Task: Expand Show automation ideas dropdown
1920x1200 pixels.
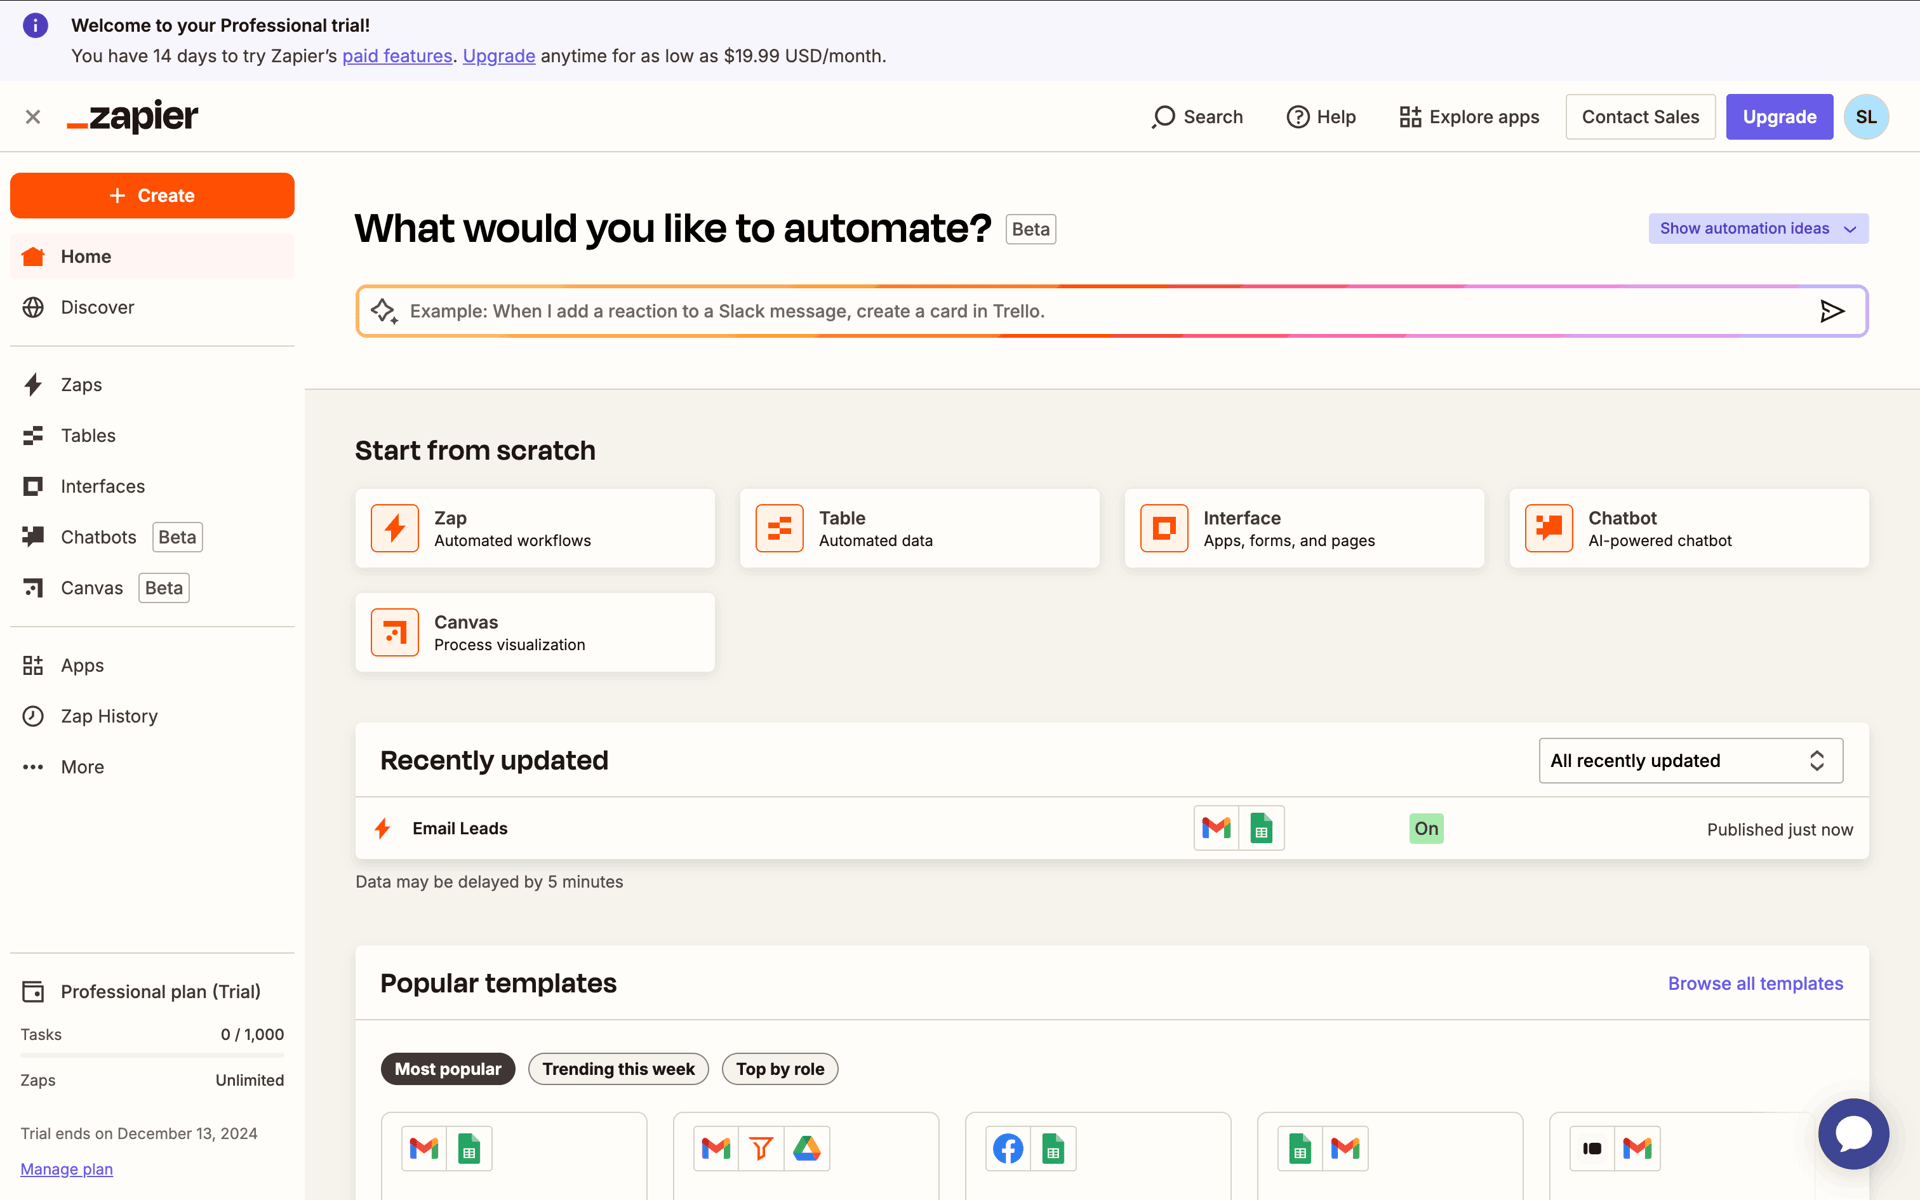Action: pyautogui.click(x=1758, y=228)
